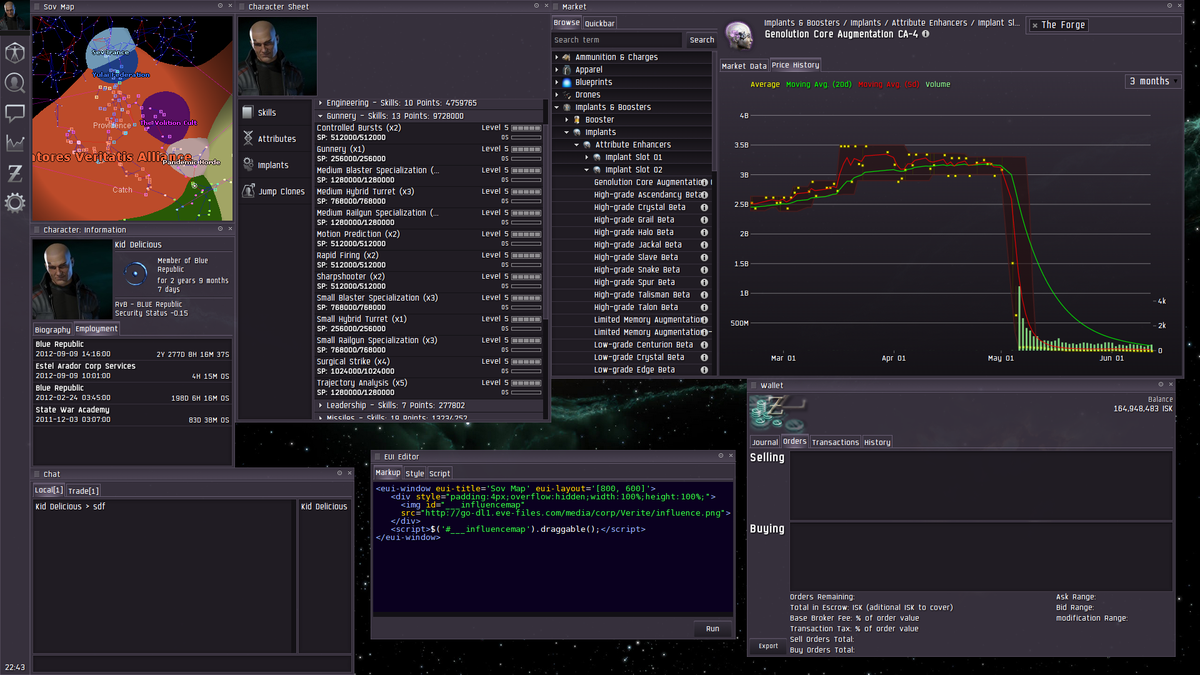Image resolution: width=1200 pixels, height=675 pixels.
Task: Show info for High-grade Jackal Beta
Action: pyautogui.click(x=705, y=245)
